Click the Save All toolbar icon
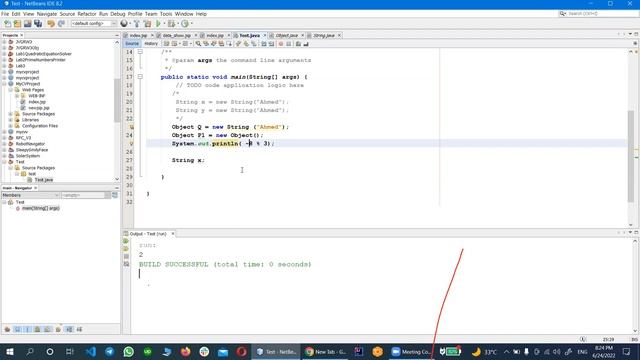The image size is (640, 360). [x=38, y=24]
